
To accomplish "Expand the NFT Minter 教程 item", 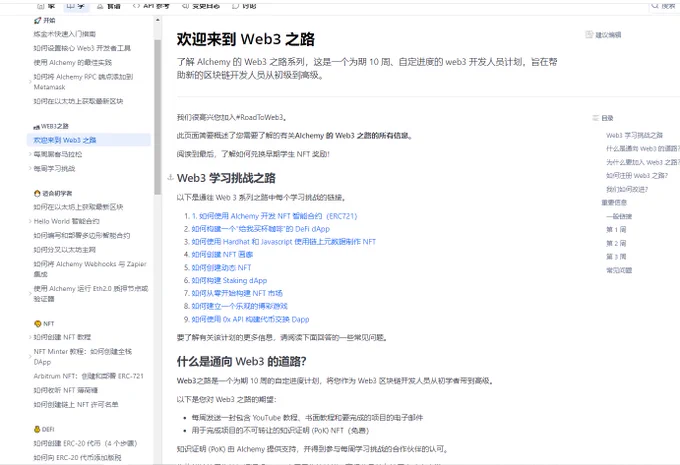I will tap(30, 357).
